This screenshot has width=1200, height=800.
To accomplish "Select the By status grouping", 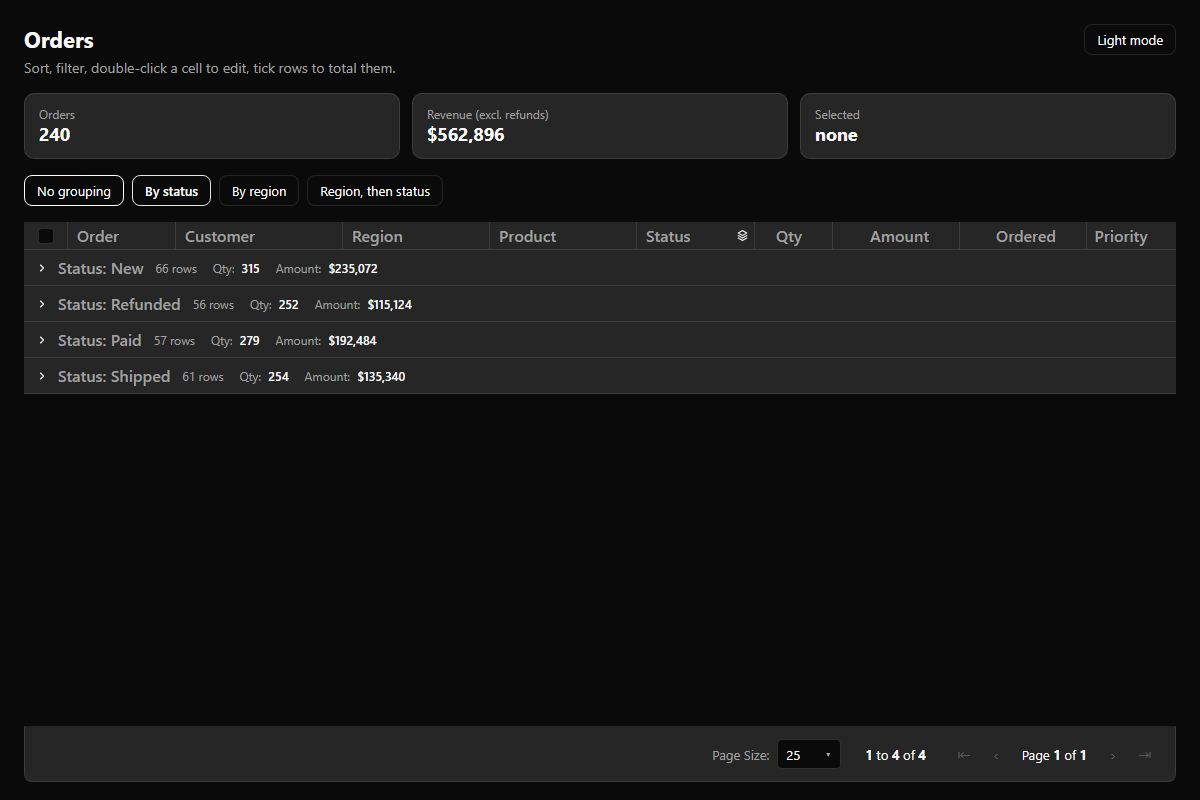I will click(x=171, y=191).
